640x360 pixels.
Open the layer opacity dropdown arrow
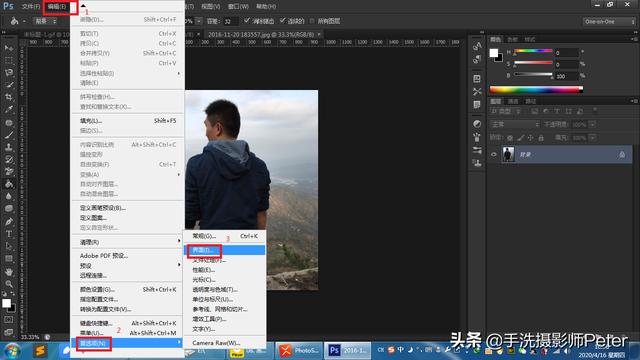[592, 124]
